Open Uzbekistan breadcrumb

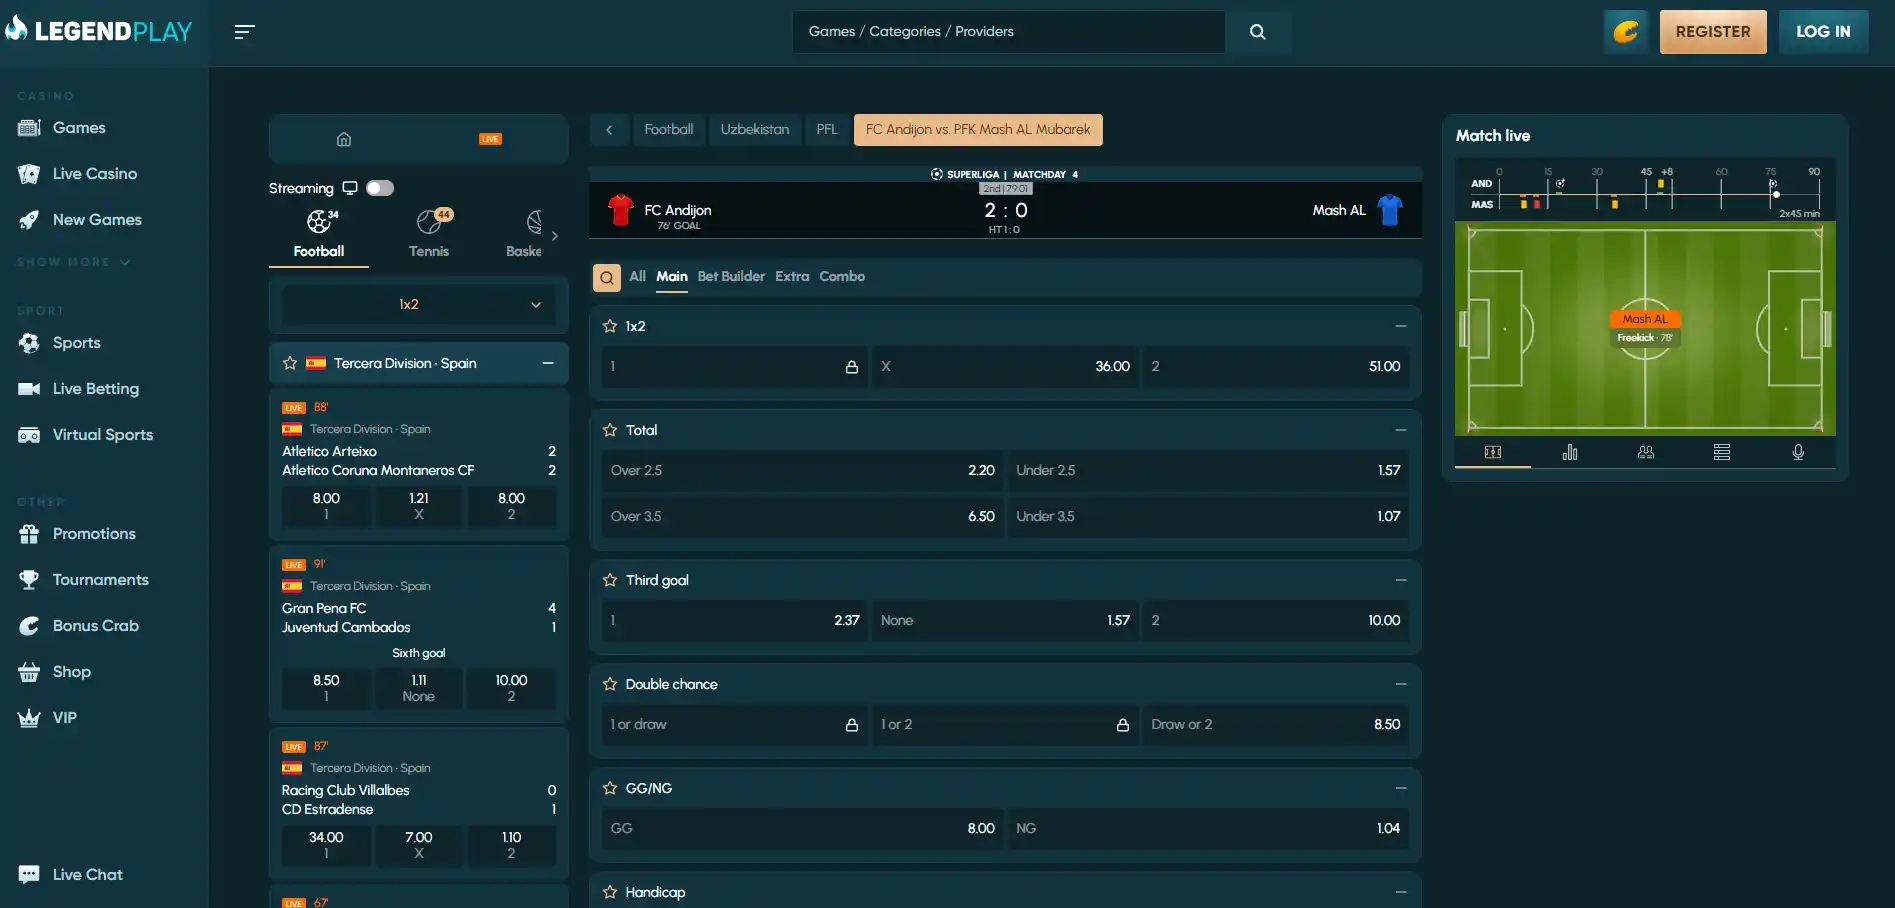coord(755,130)
